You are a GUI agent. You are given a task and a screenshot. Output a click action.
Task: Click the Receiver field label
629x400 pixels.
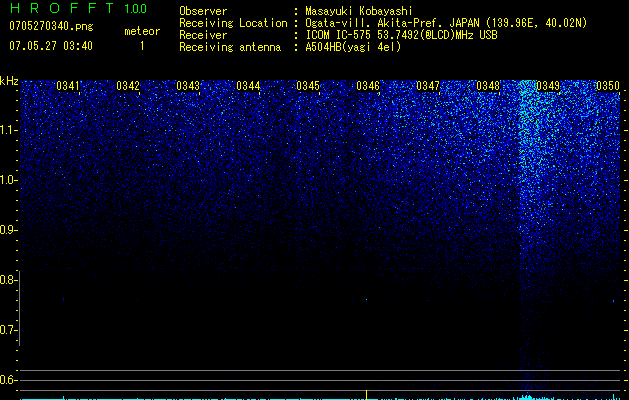click(203, 35)
